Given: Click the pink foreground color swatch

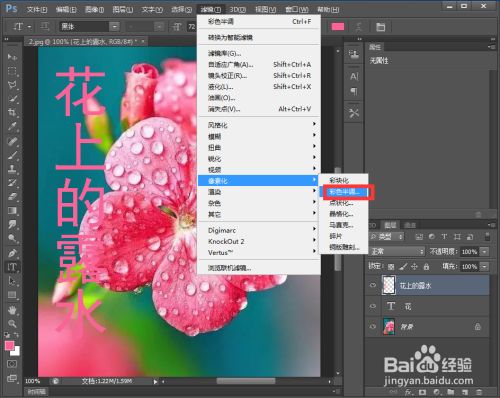Looking at the screenshot, I should click(x=9, y=345).
